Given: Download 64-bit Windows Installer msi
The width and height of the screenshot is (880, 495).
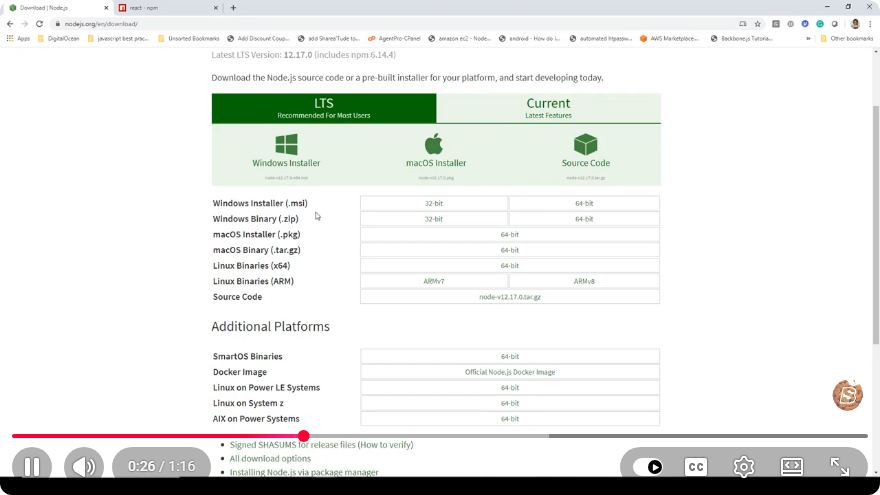Looking at the screenshot, I should pyautogui.click(x=584, y=203).
